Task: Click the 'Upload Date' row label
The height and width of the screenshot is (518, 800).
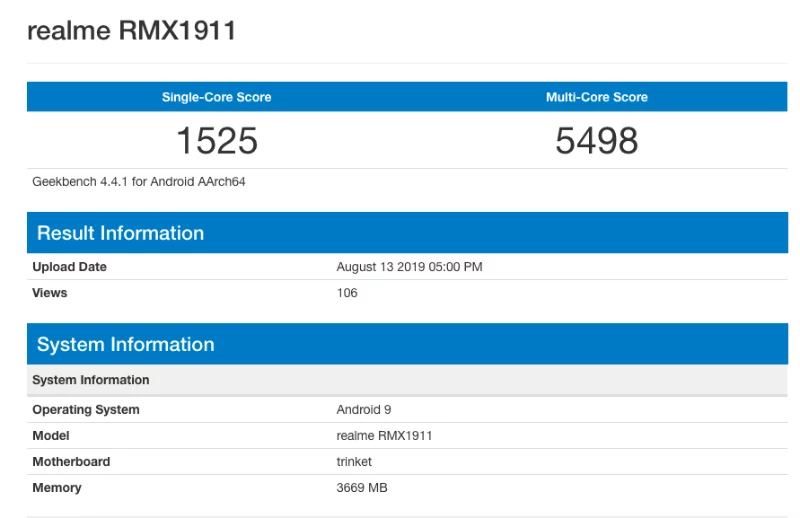Action: click(69, 267)
